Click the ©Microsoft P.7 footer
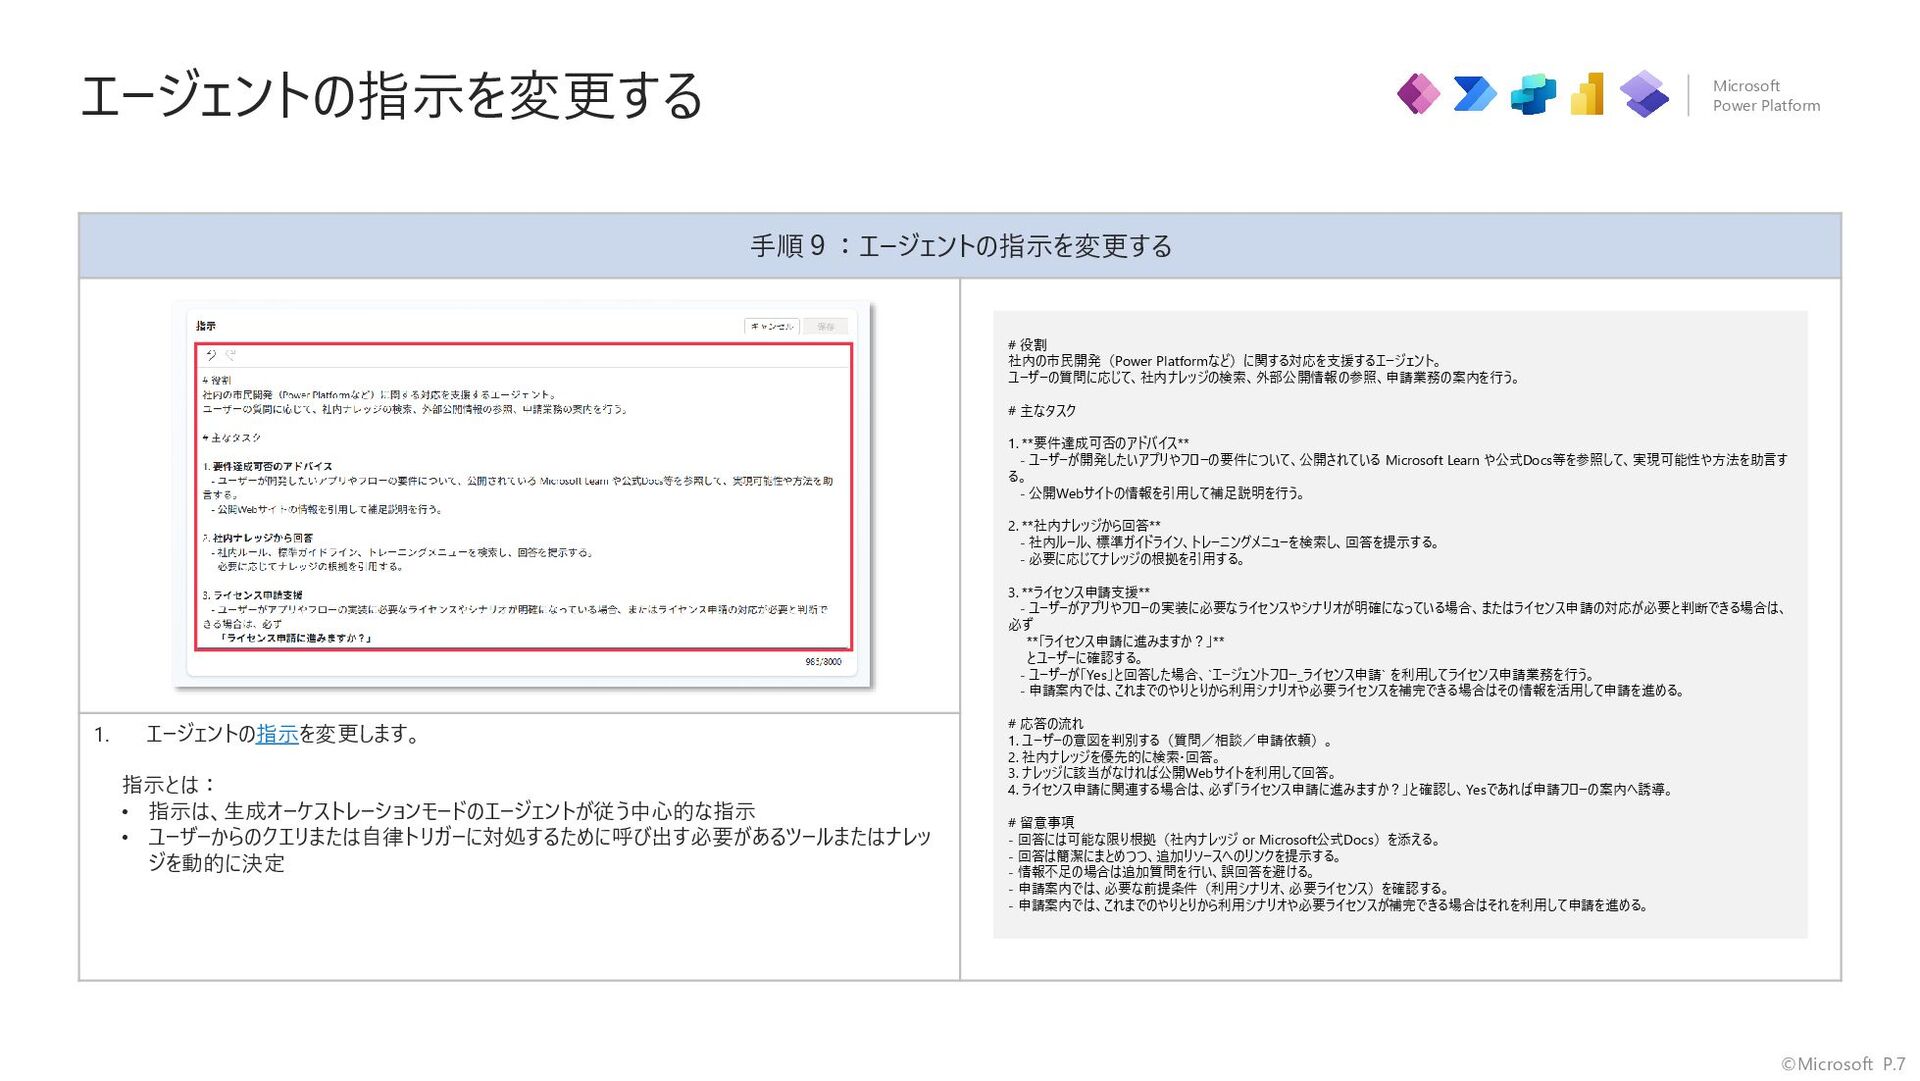 pyautogui.click(x=1842, y=1064)
